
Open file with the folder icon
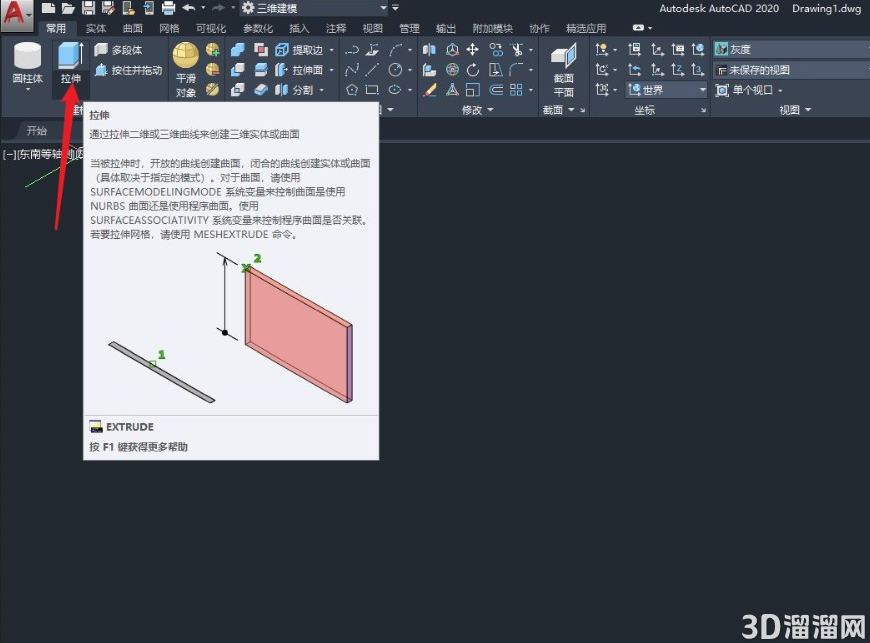[x=67, y=8]
